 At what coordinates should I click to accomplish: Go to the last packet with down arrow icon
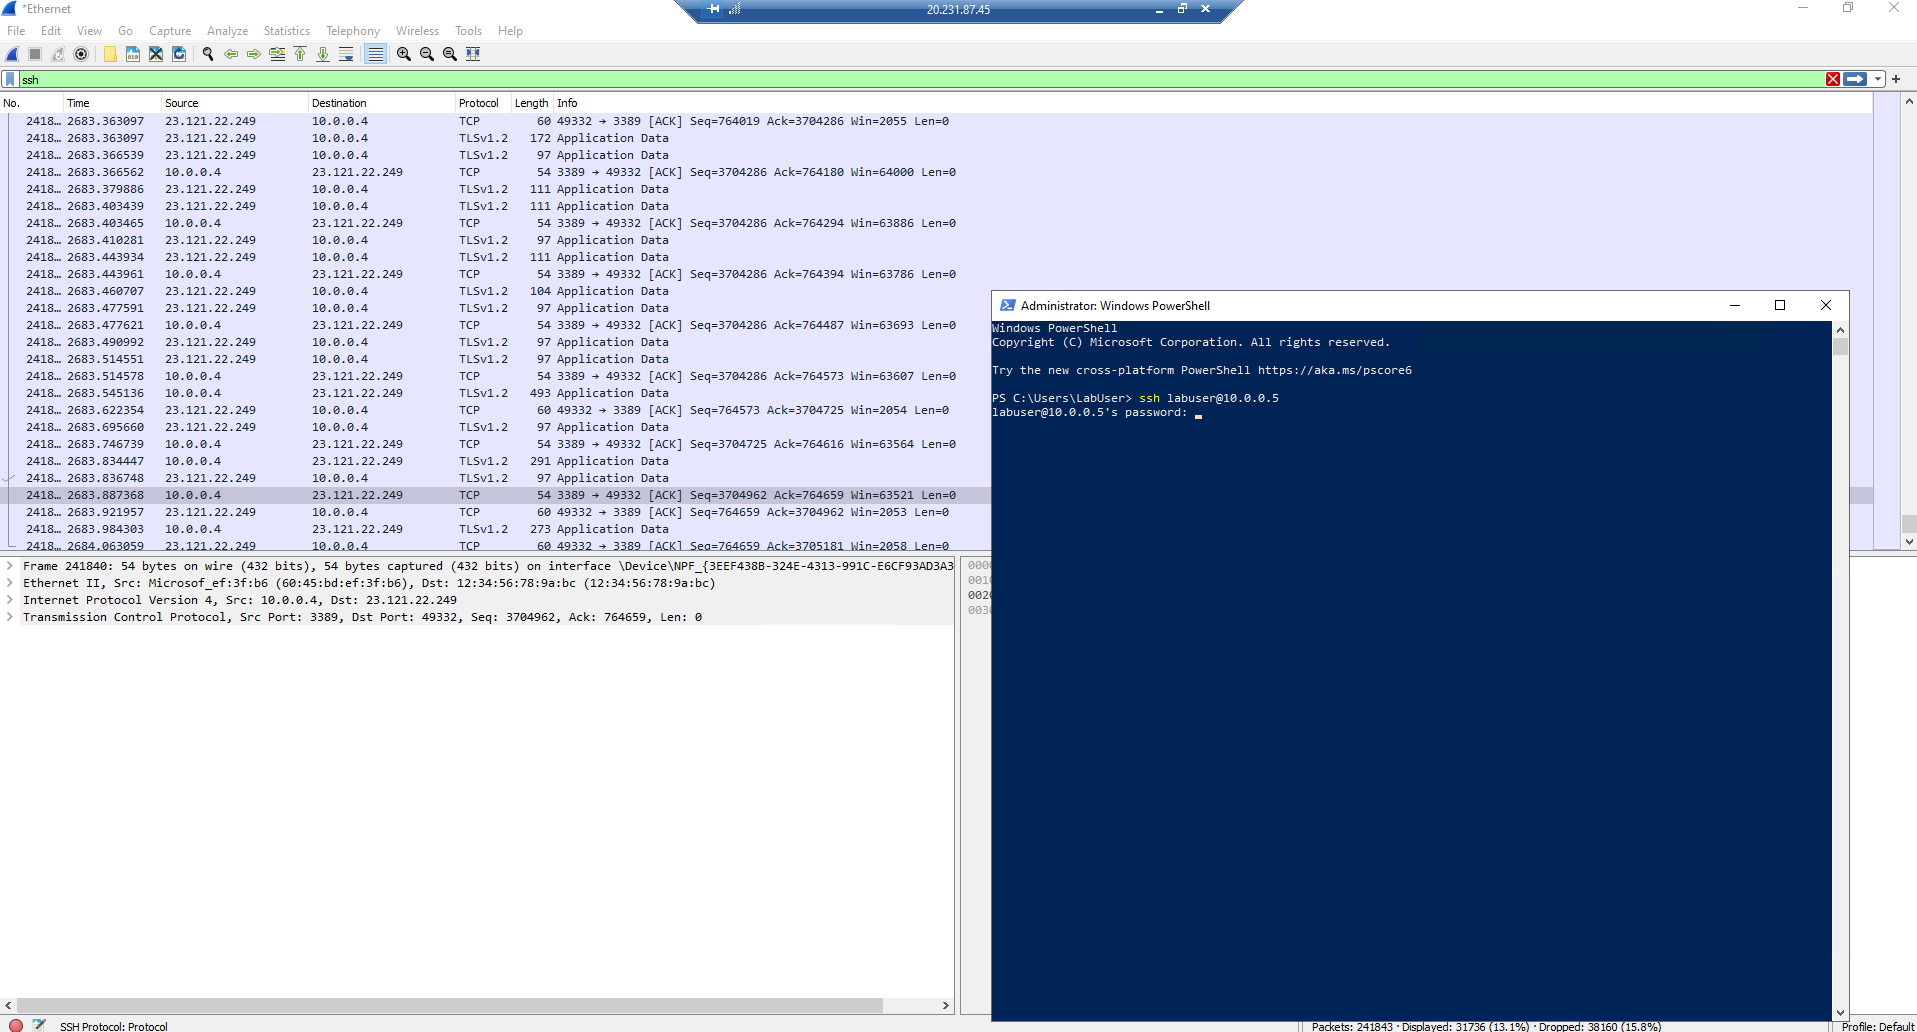322,54
